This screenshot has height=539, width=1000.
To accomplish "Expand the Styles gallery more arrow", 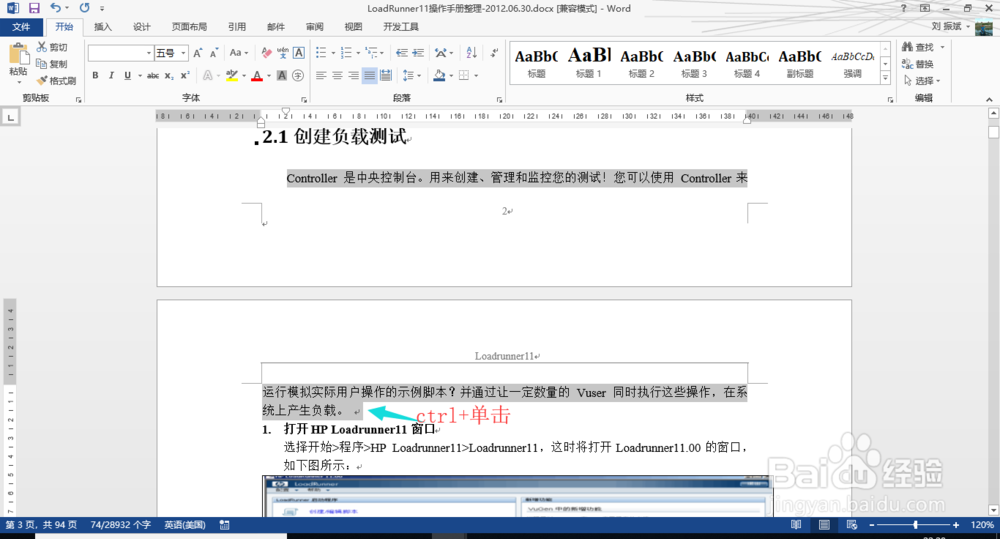I will point(885,78).
